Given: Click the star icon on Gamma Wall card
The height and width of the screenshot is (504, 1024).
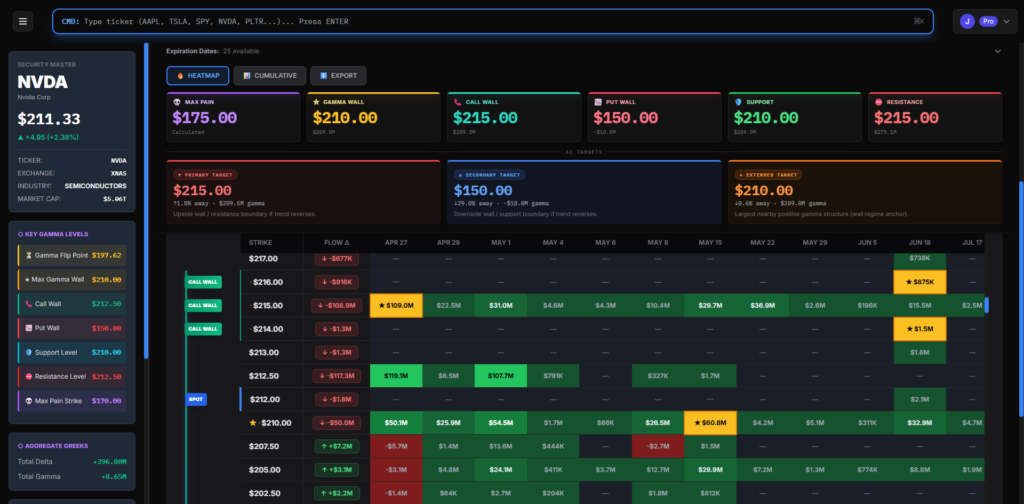Looking at the screenshot, I should click(316, 102).
